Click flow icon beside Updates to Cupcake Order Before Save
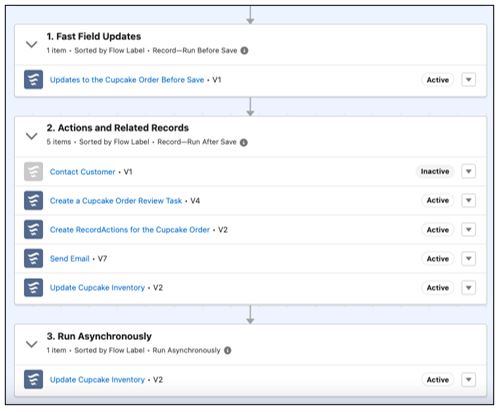The image size is (503, 412). click(x=33, y=80)
